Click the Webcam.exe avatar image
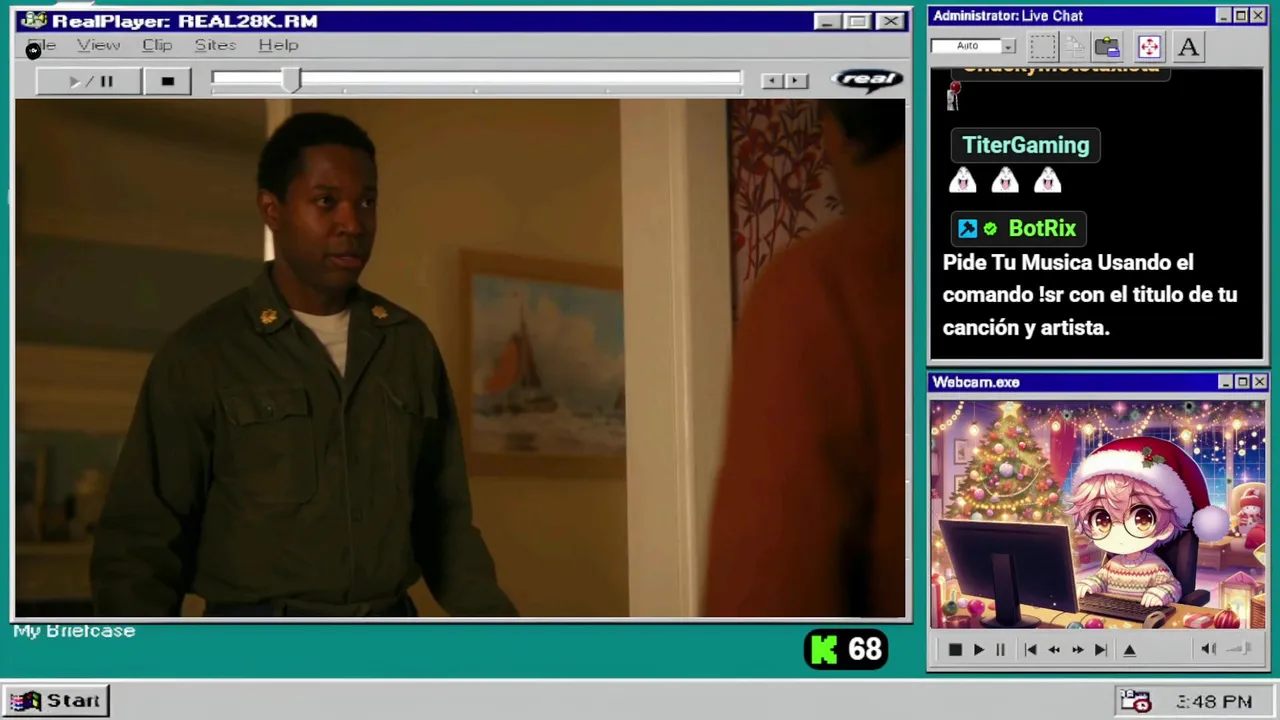Viewport: 1280px width, 720px height. tap(1097, 515)
